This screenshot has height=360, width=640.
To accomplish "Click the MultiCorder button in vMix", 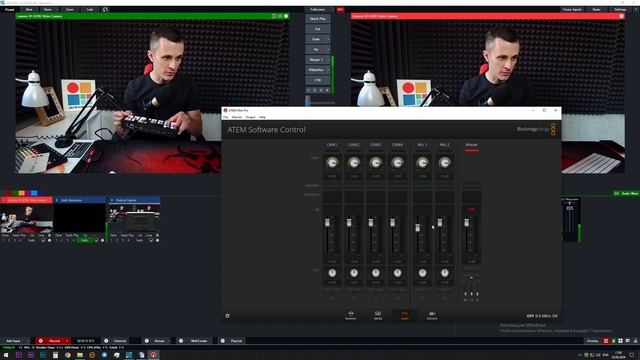I will [x=199, y=341].
